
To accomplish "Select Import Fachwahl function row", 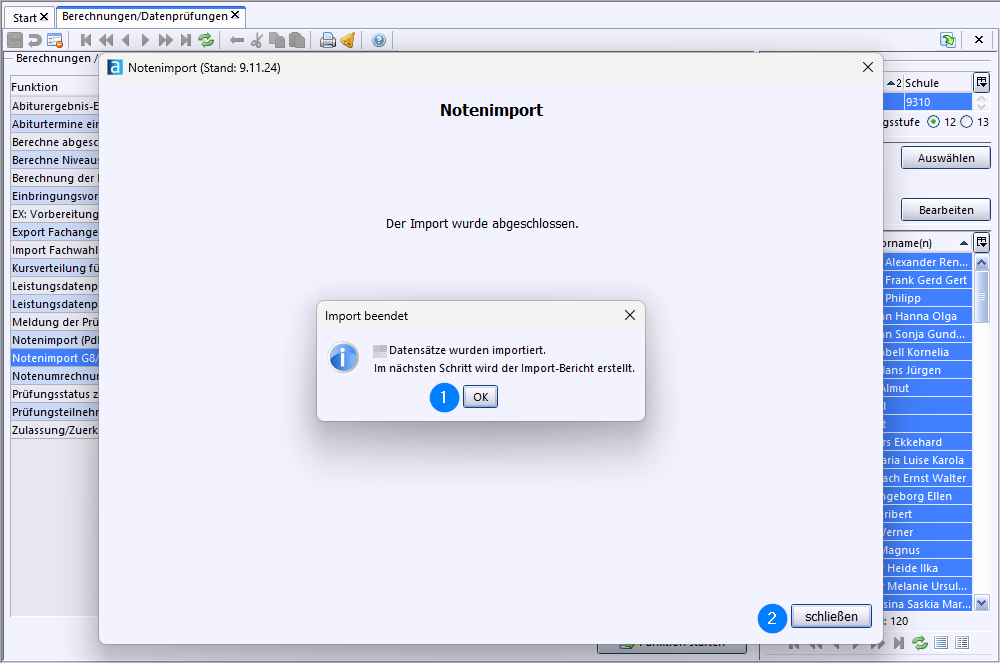I will 55,250.
